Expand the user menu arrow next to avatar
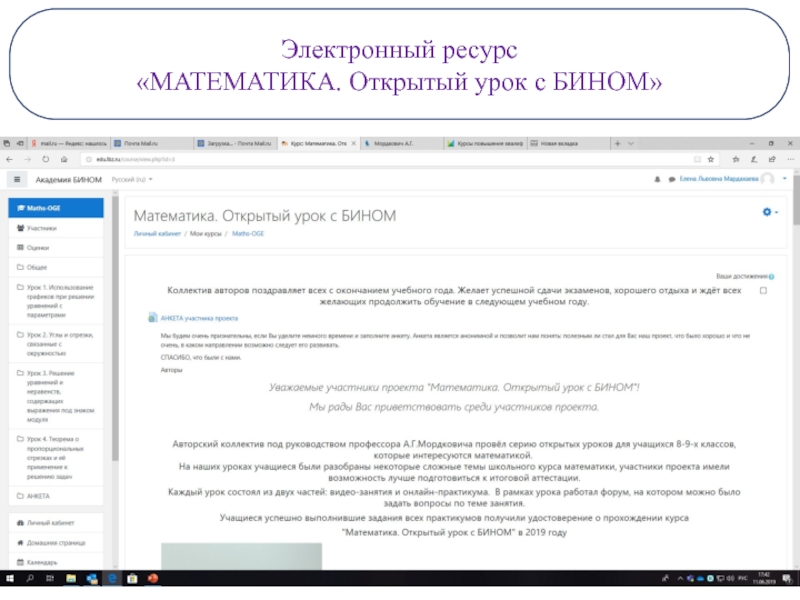 coord(784,179)
